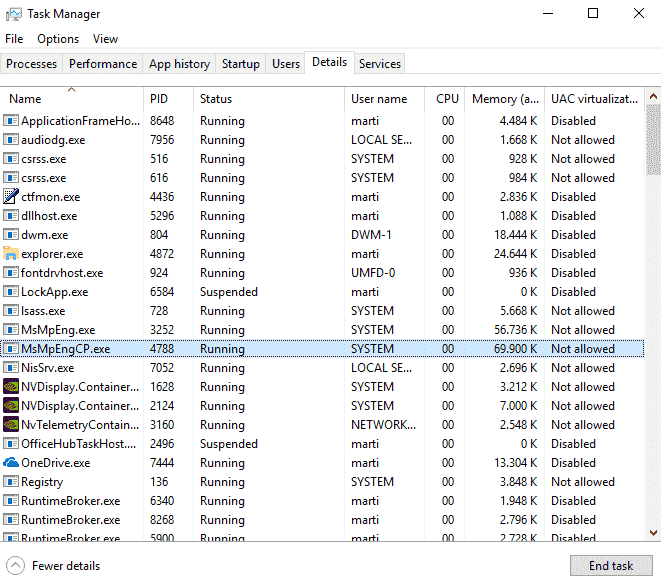The image size is (661, 586).
Task: Select csrss.exe with PID 616
Action: point(322,177)
